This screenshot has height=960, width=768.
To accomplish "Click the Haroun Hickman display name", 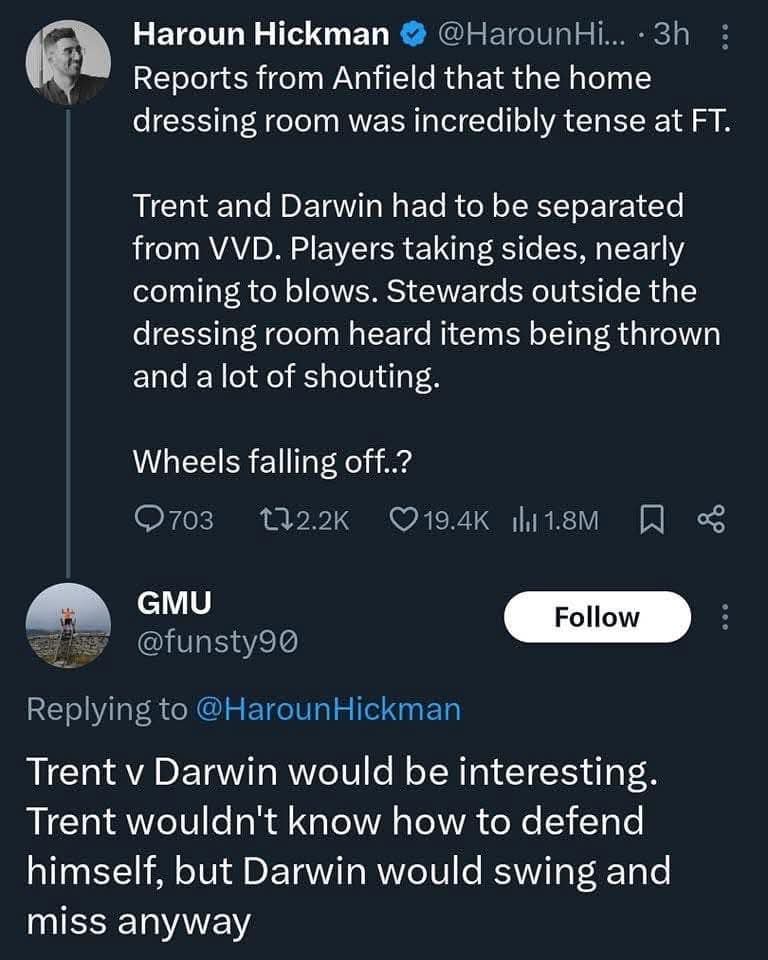I will tap(262, 35).
